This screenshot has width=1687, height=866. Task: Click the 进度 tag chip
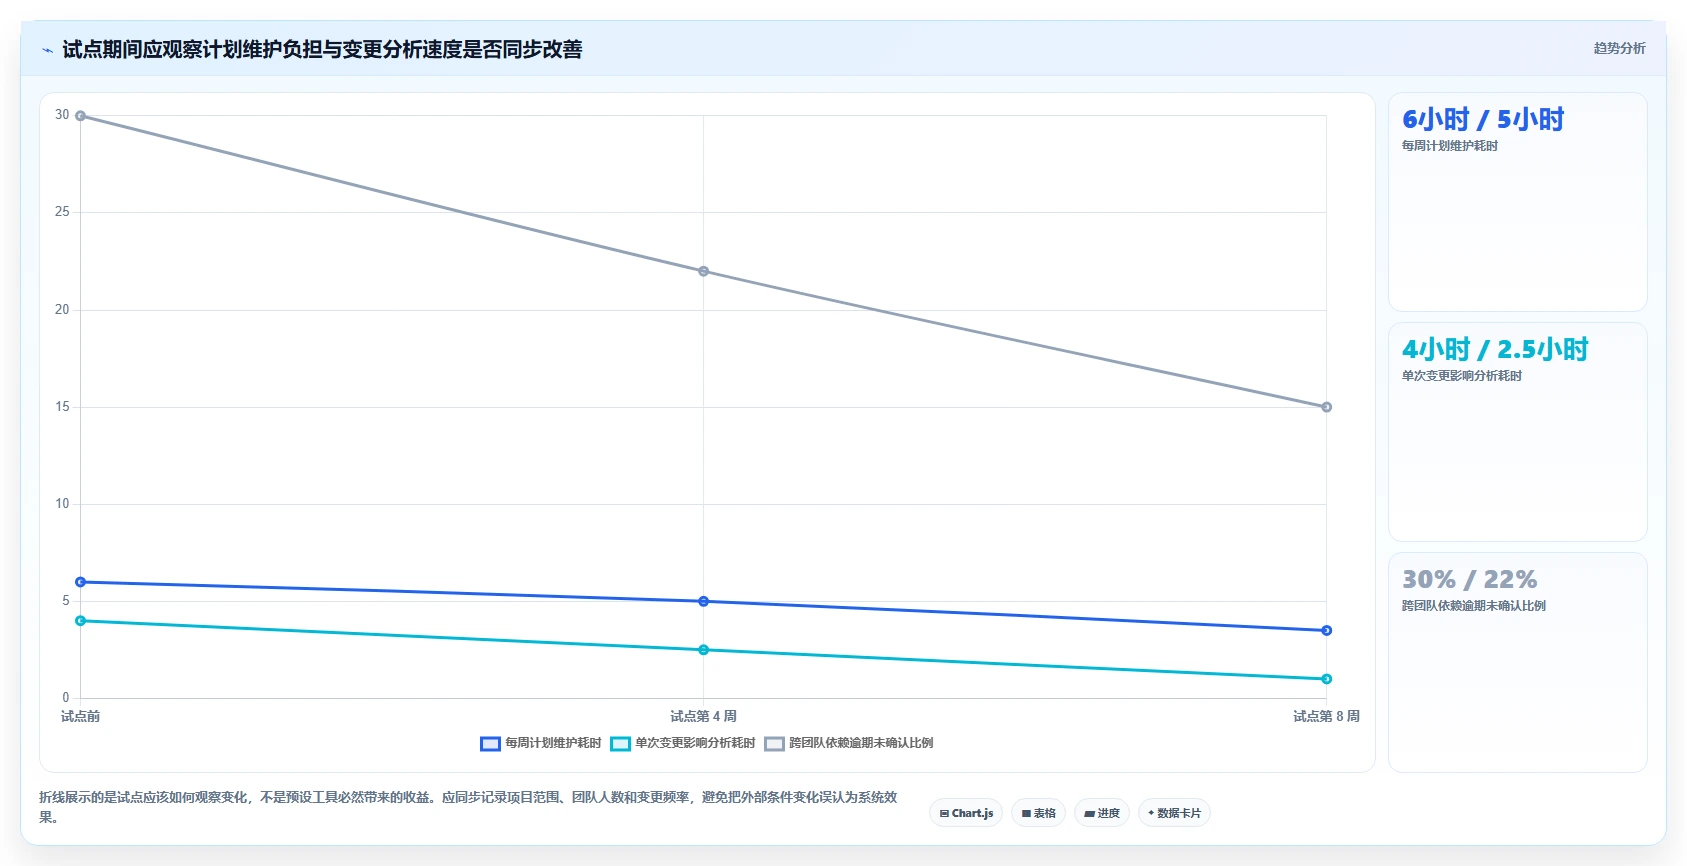pos(1102,813)
